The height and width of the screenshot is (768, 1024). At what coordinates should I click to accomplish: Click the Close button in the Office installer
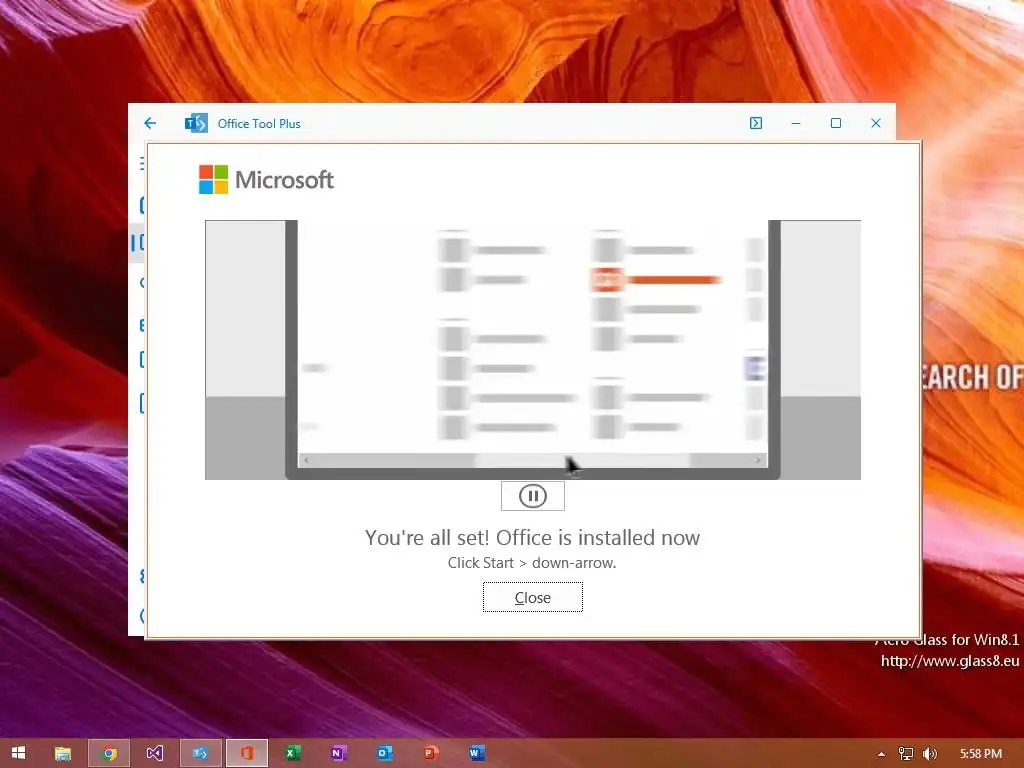[x=532, y=597]
